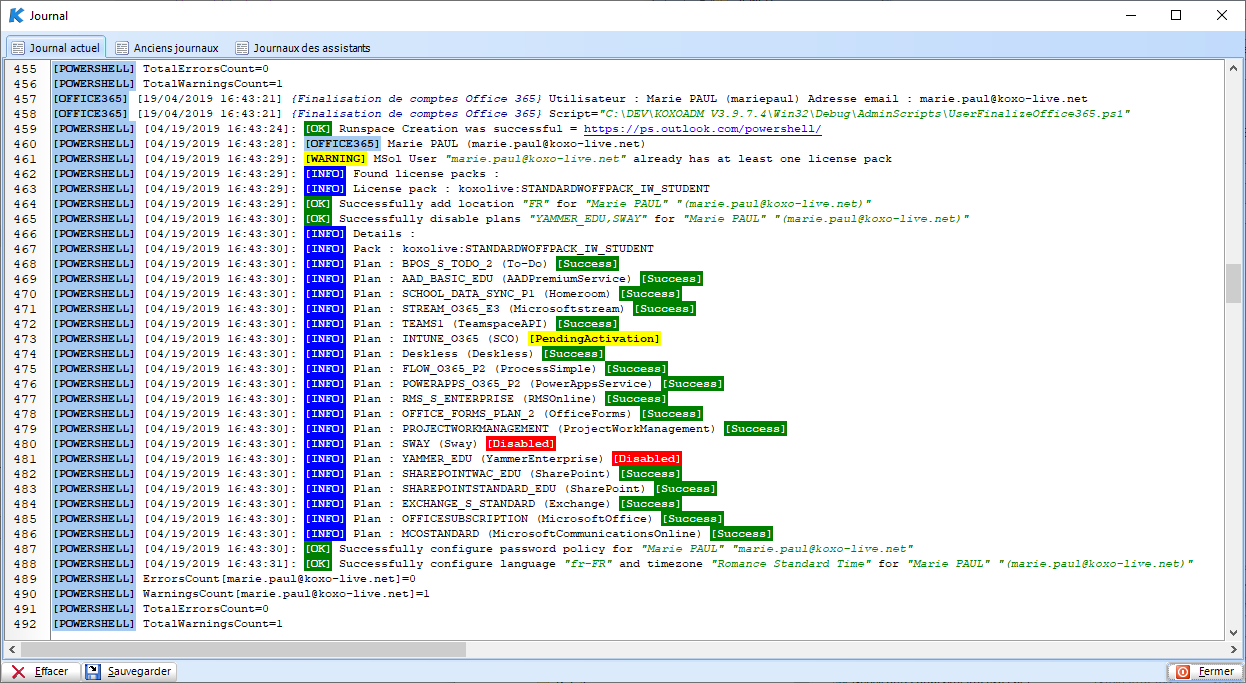Open the Journaux des assistants tab

302,47
